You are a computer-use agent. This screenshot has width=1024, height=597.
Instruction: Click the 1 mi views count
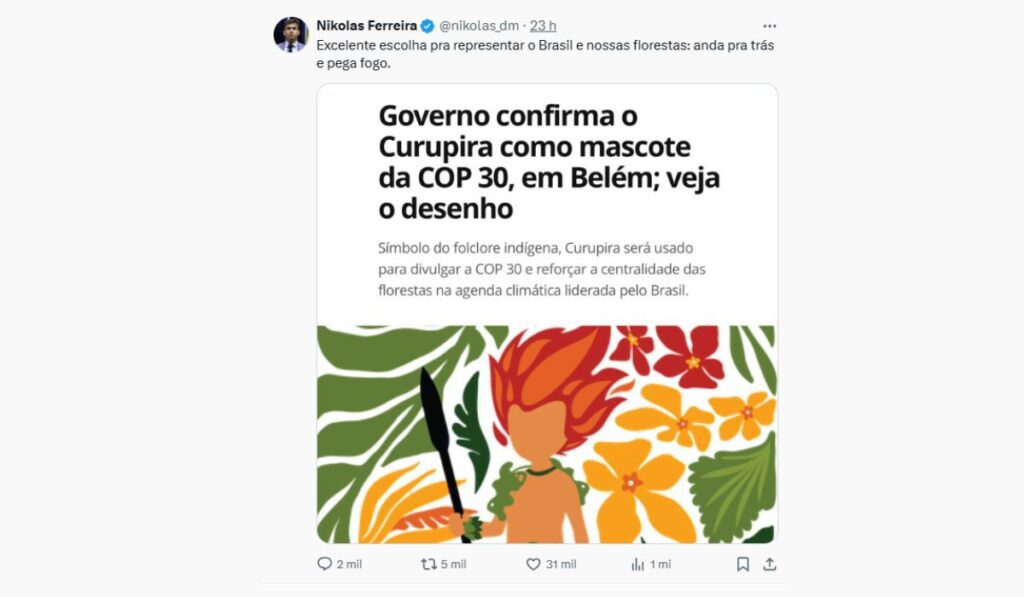coord(660,565)
